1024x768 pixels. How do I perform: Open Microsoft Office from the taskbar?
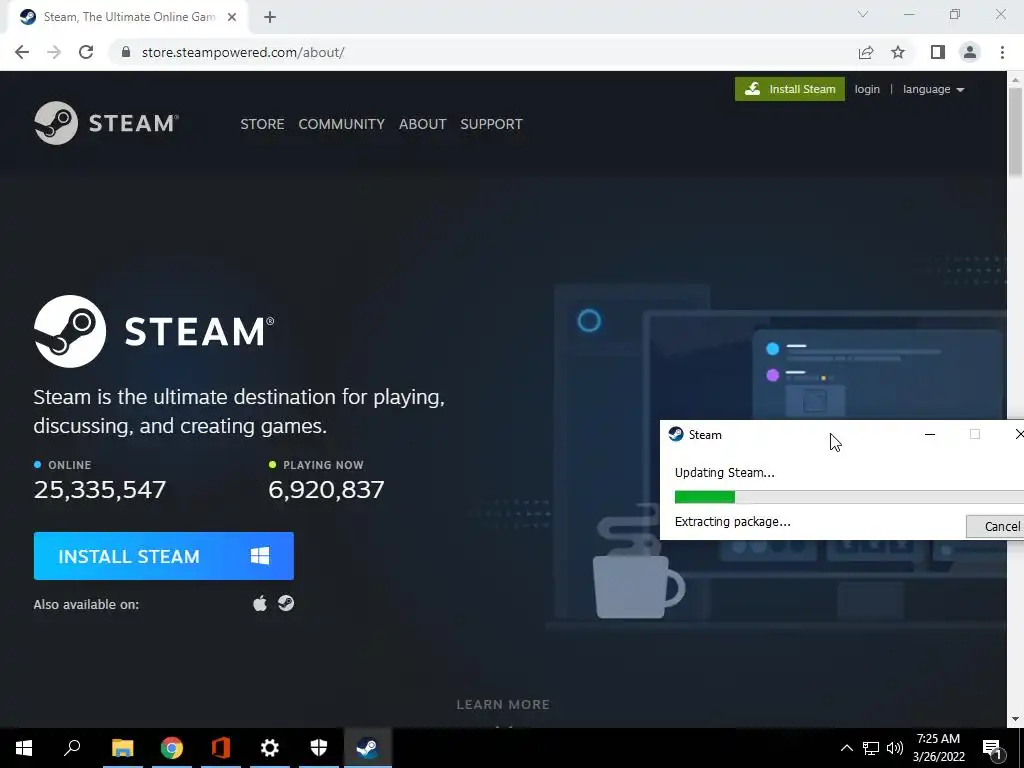point(221,748)
